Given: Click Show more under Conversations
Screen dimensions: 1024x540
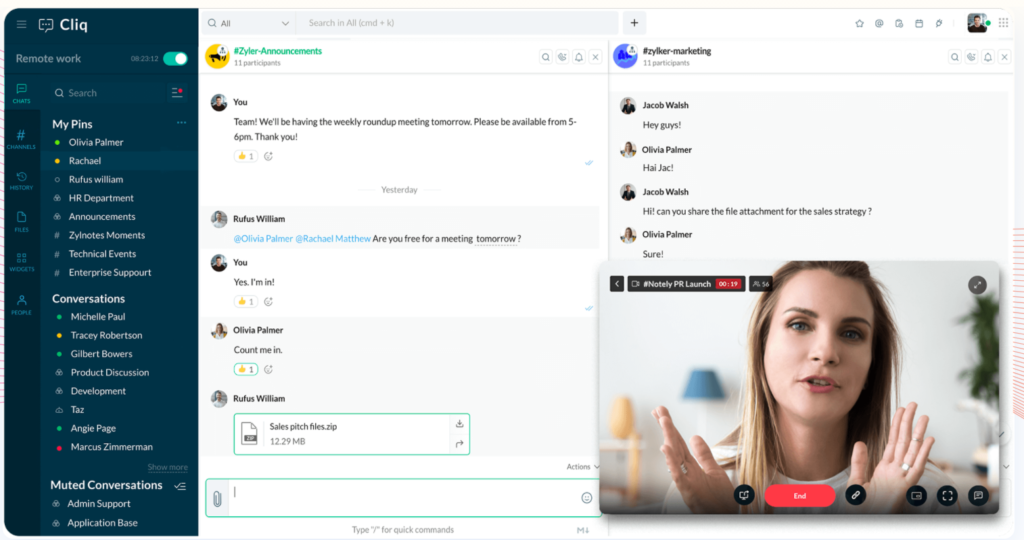Looking at the screenshot, I should coord(167,467).
